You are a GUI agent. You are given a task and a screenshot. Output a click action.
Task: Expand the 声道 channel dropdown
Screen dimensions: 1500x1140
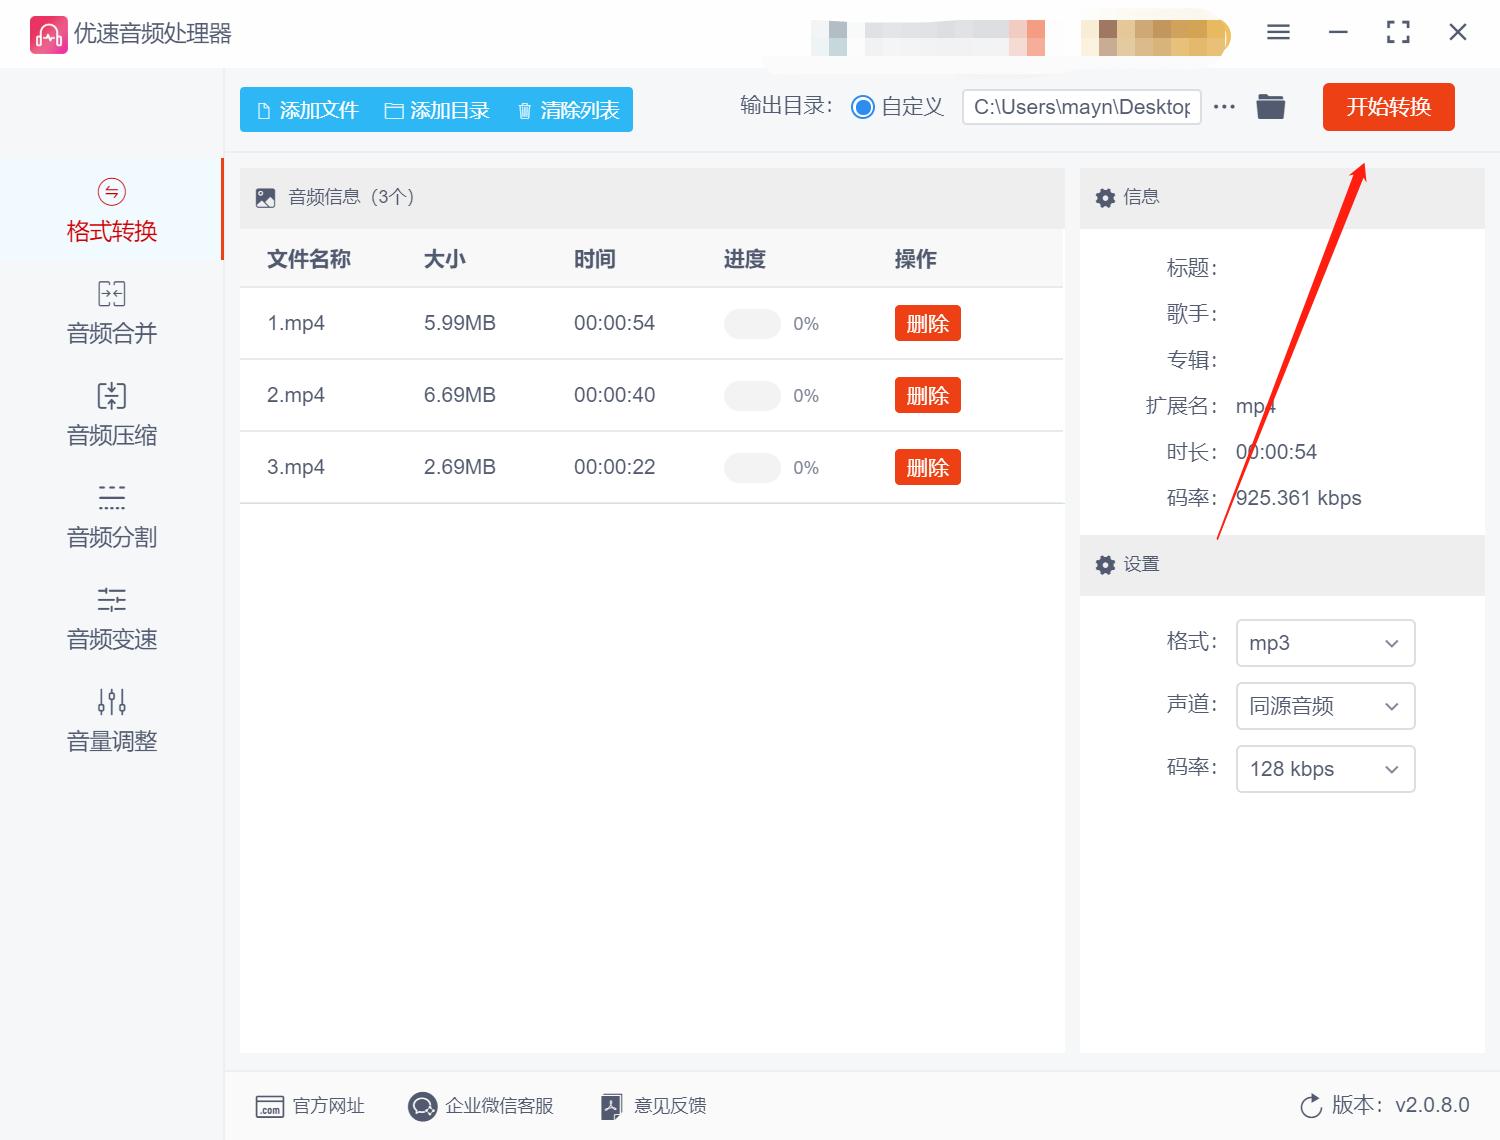[x=1325, y=706]
